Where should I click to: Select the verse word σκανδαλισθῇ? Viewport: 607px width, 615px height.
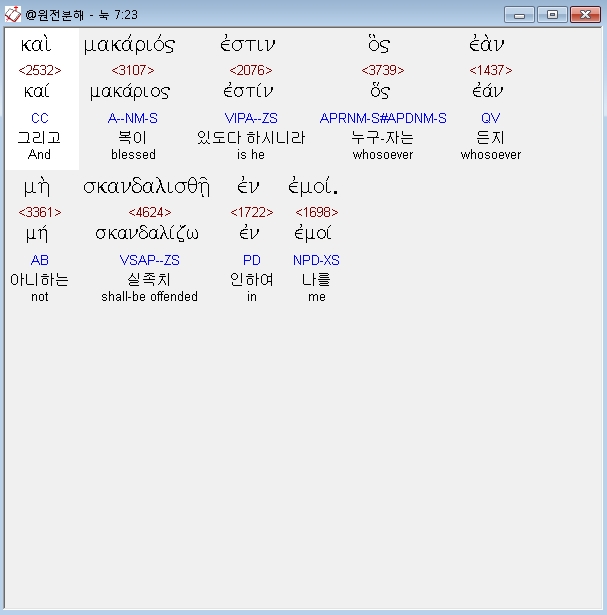[147, 187]
